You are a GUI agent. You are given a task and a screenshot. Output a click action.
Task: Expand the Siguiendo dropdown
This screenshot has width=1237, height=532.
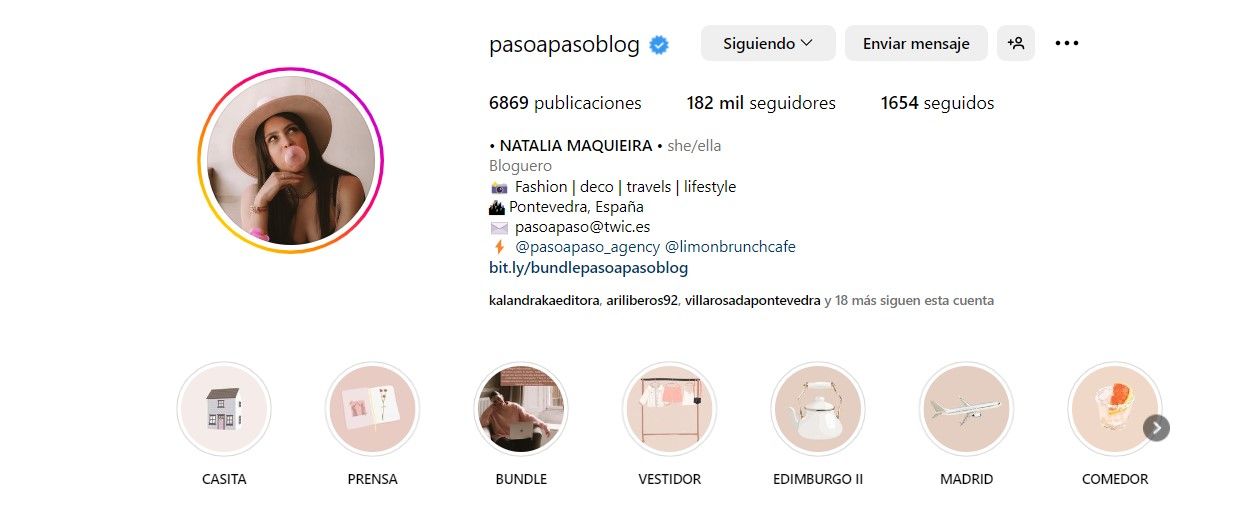[768, 43]
